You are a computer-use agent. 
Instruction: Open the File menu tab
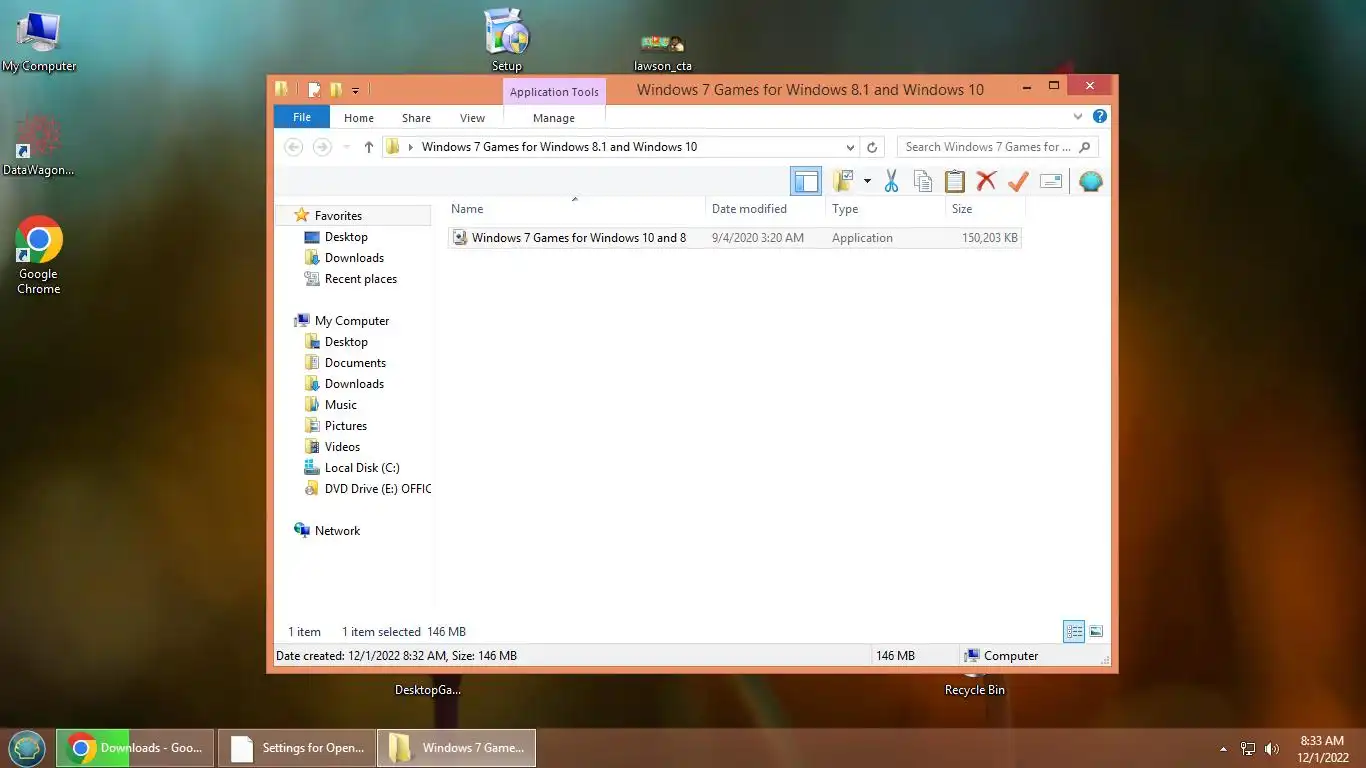[301, 117]
